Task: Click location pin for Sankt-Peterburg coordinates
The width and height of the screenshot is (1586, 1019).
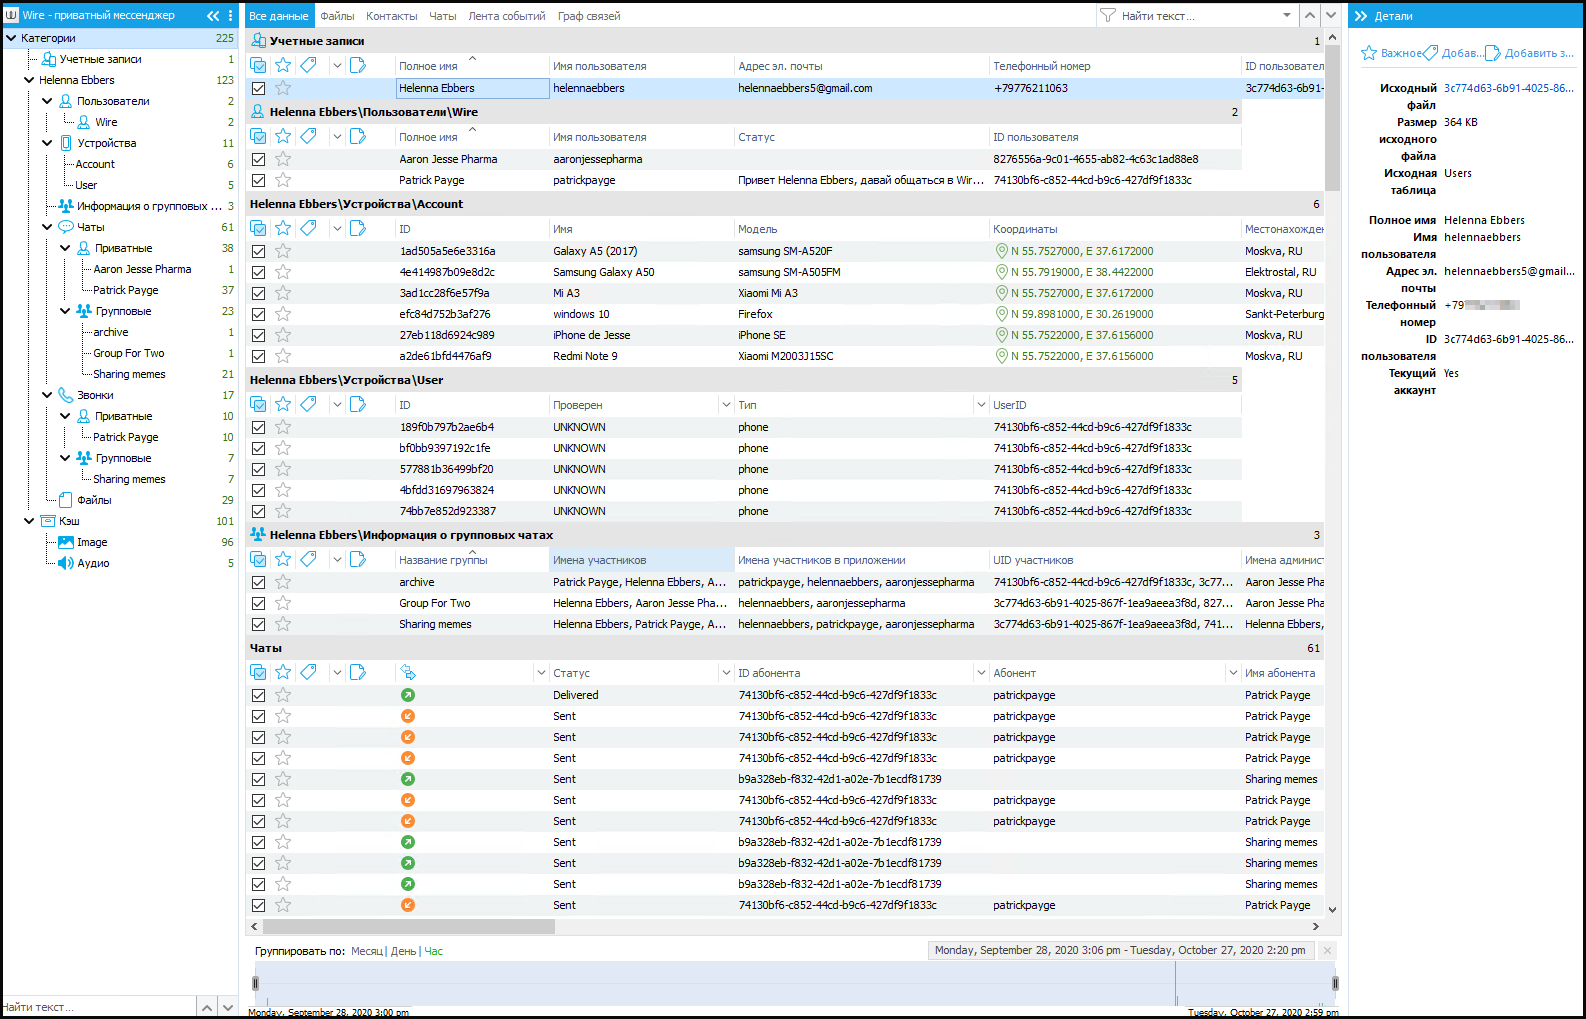Action: coord(1001,314)
